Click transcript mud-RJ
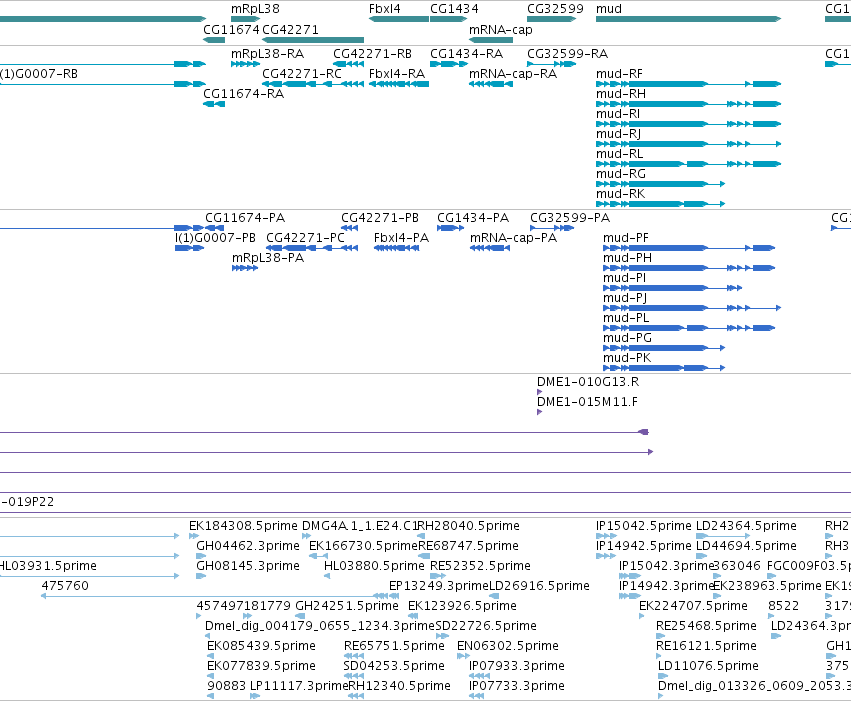 pos(618,134)
